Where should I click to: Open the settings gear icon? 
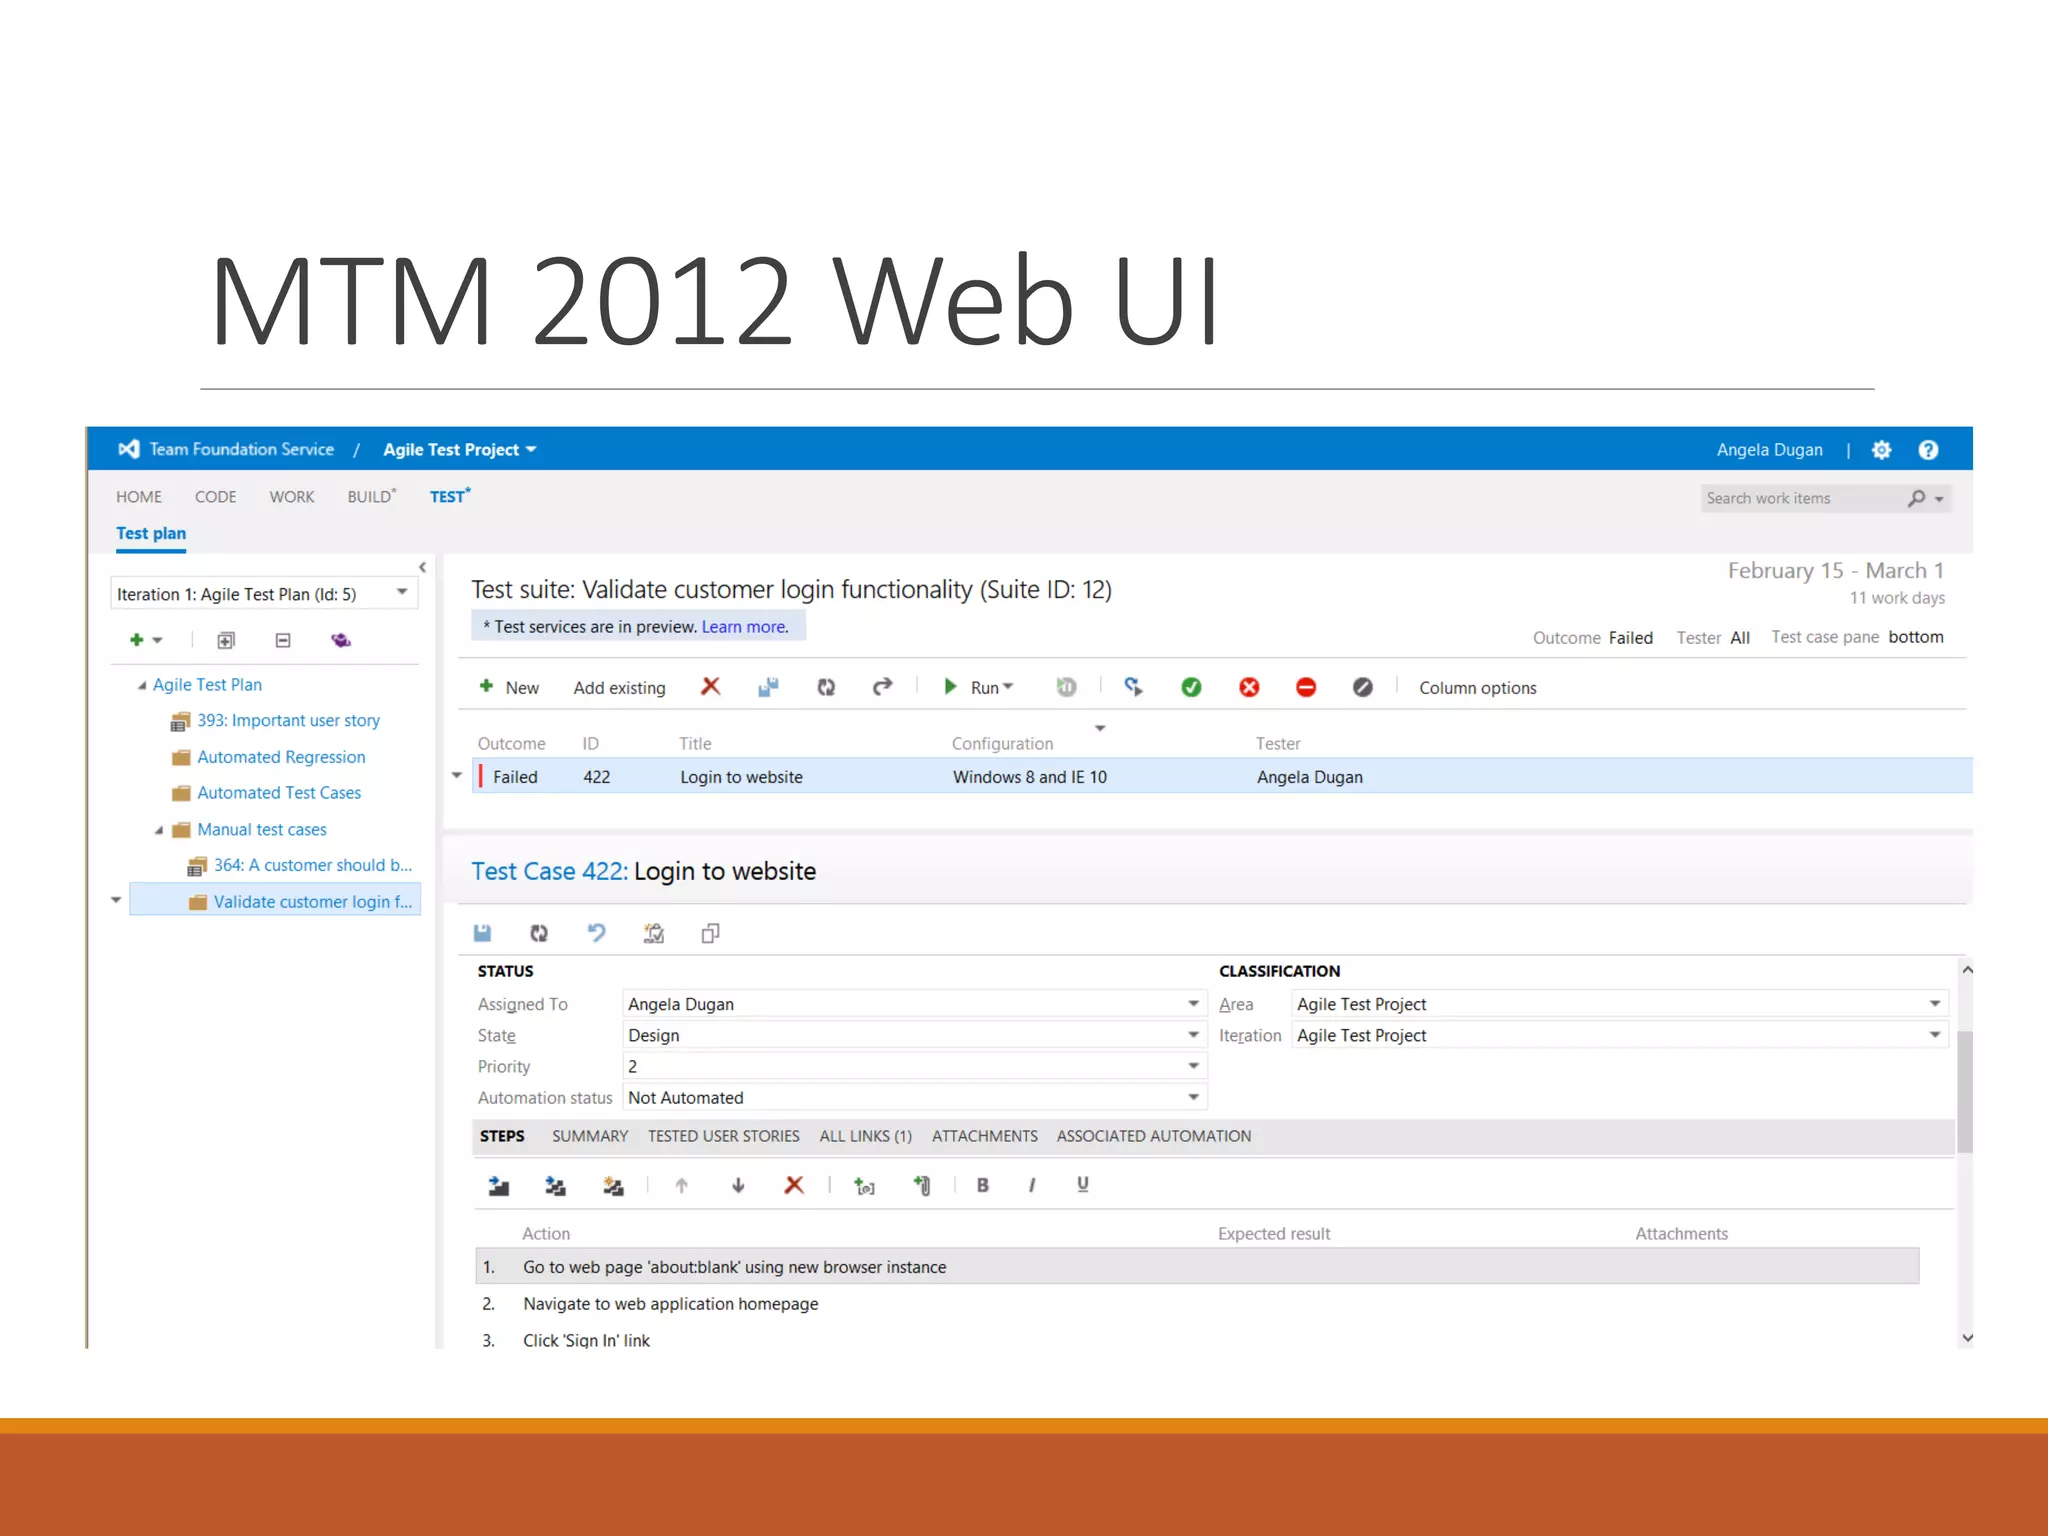1881,450
